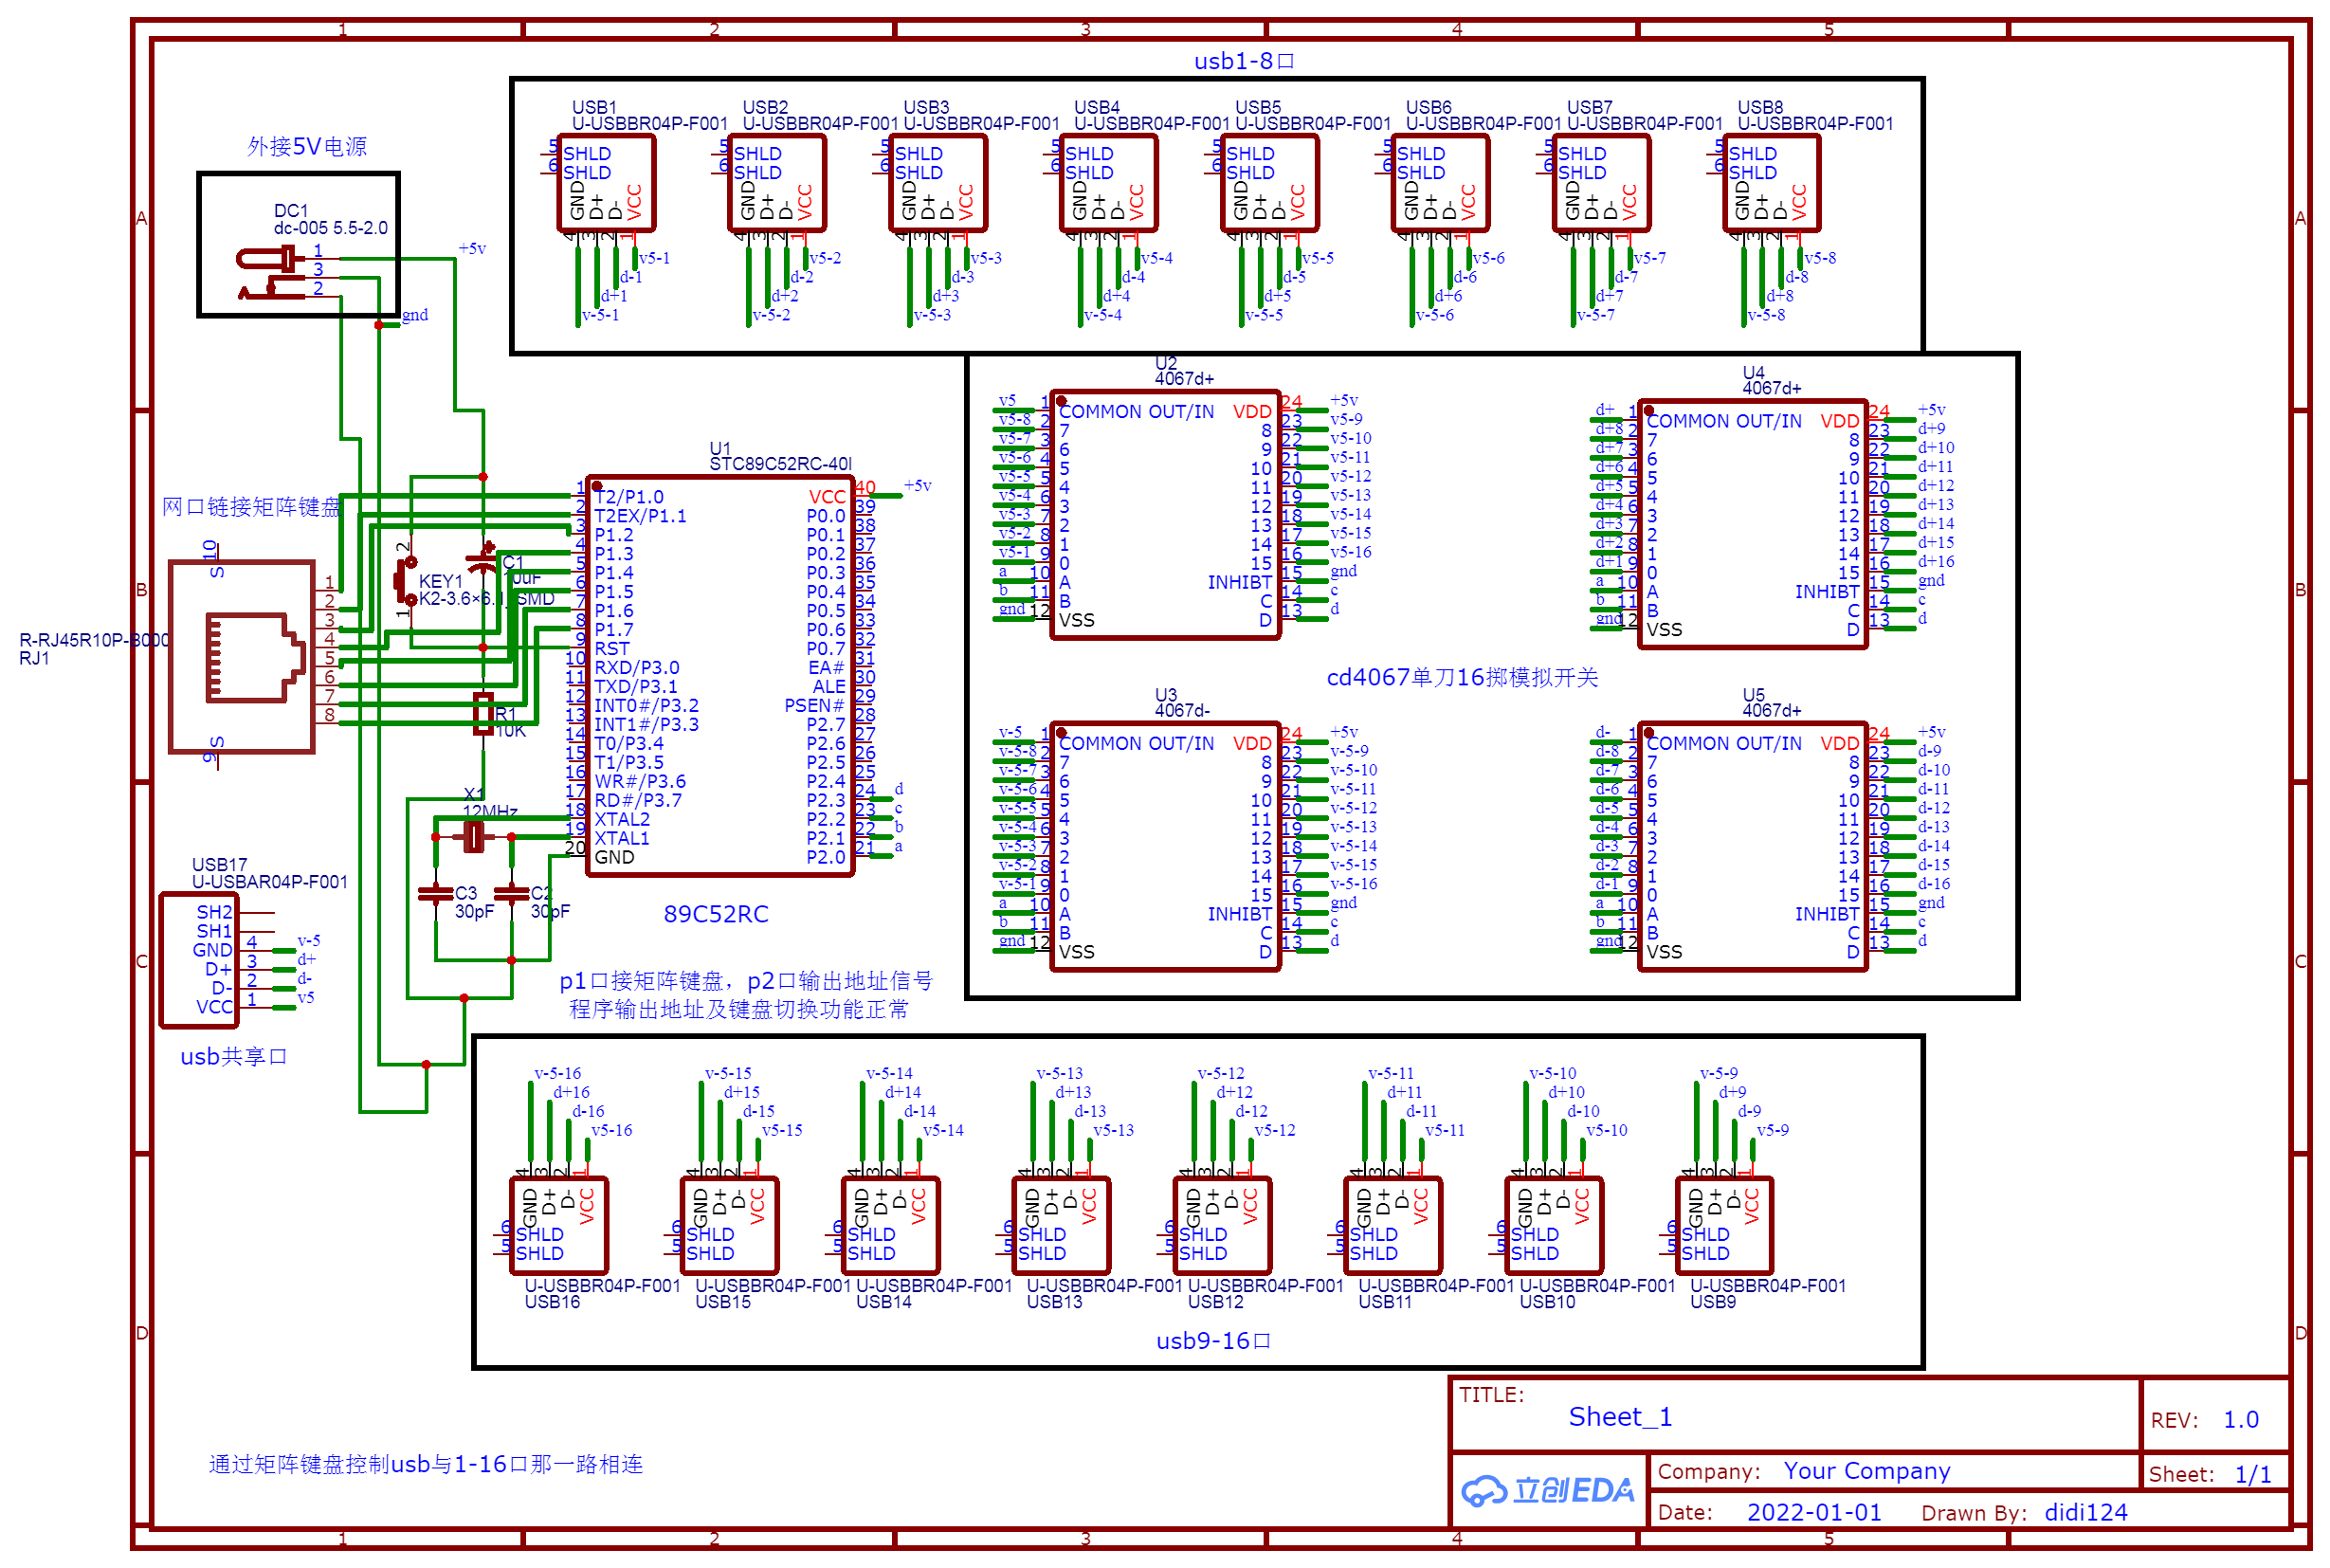Click the 'p1口接矩阵键盘' note line
This screenshot has height=1568, width=2330.
pyautogui.click(x=746, y=981)
